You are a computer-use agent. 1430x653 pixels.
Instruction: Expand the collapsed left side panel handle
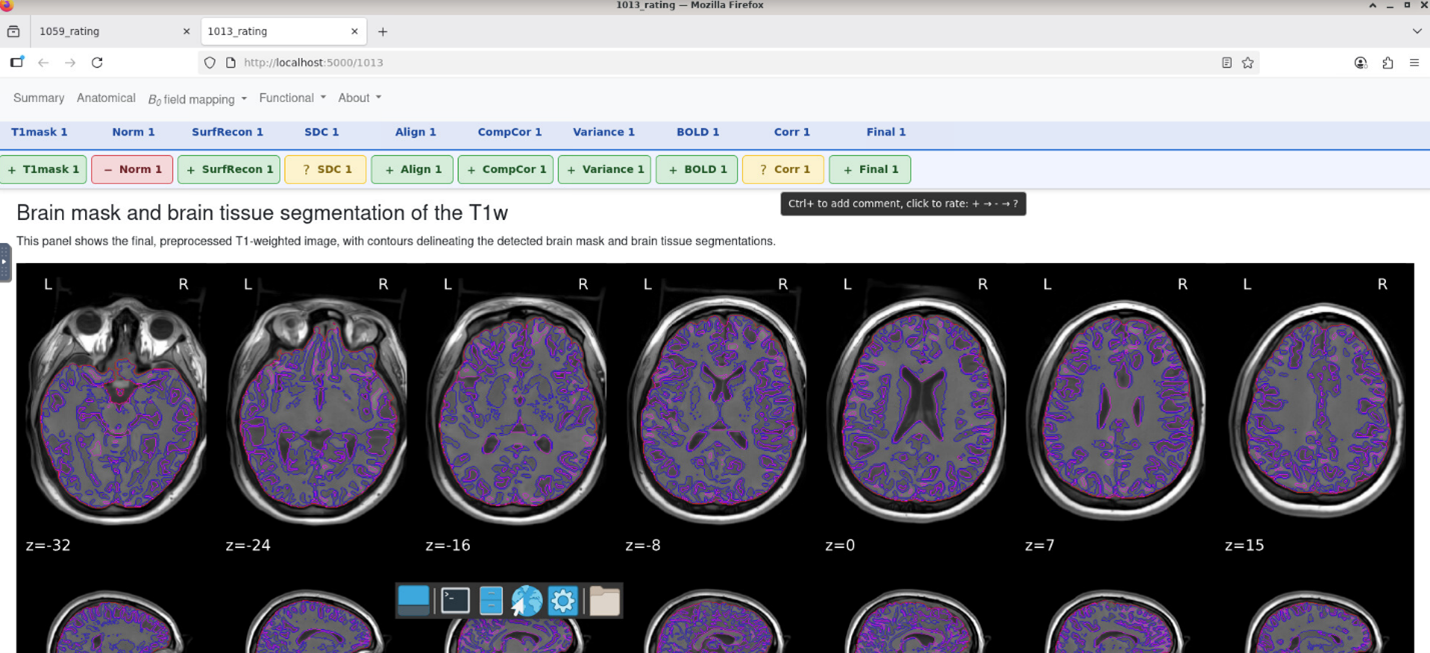click(5, 262)
